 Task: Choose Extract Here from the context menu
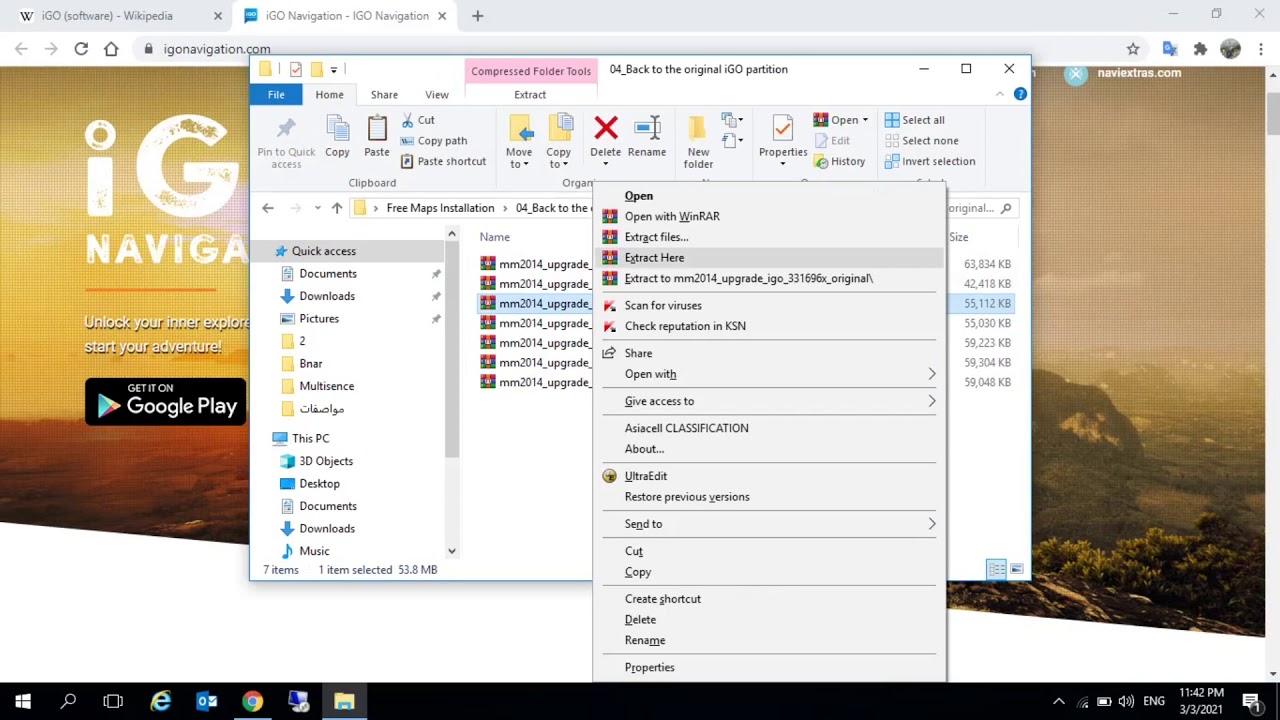[770, 258]
